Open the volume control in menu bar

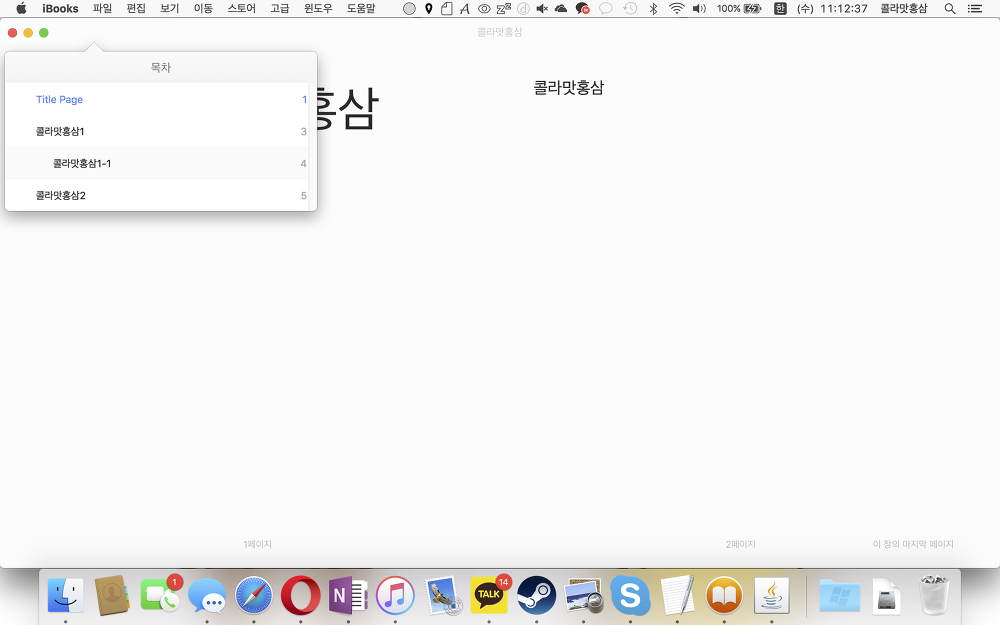(x=698, y=8)
